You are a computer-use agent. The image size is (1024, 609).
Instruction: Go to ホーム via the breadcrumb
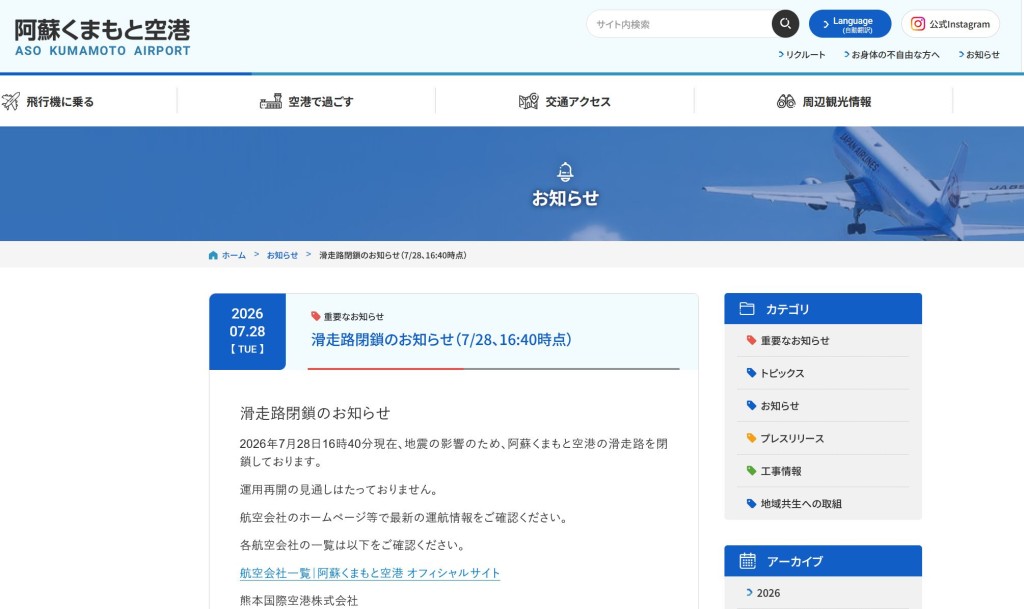point(234,255)
